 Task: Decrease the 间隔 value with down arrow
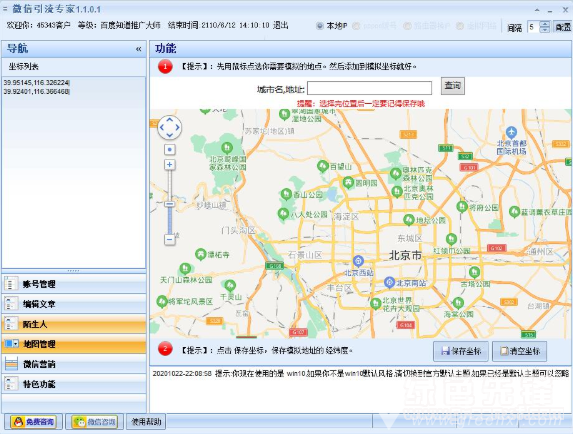click(x=545, y=30)
